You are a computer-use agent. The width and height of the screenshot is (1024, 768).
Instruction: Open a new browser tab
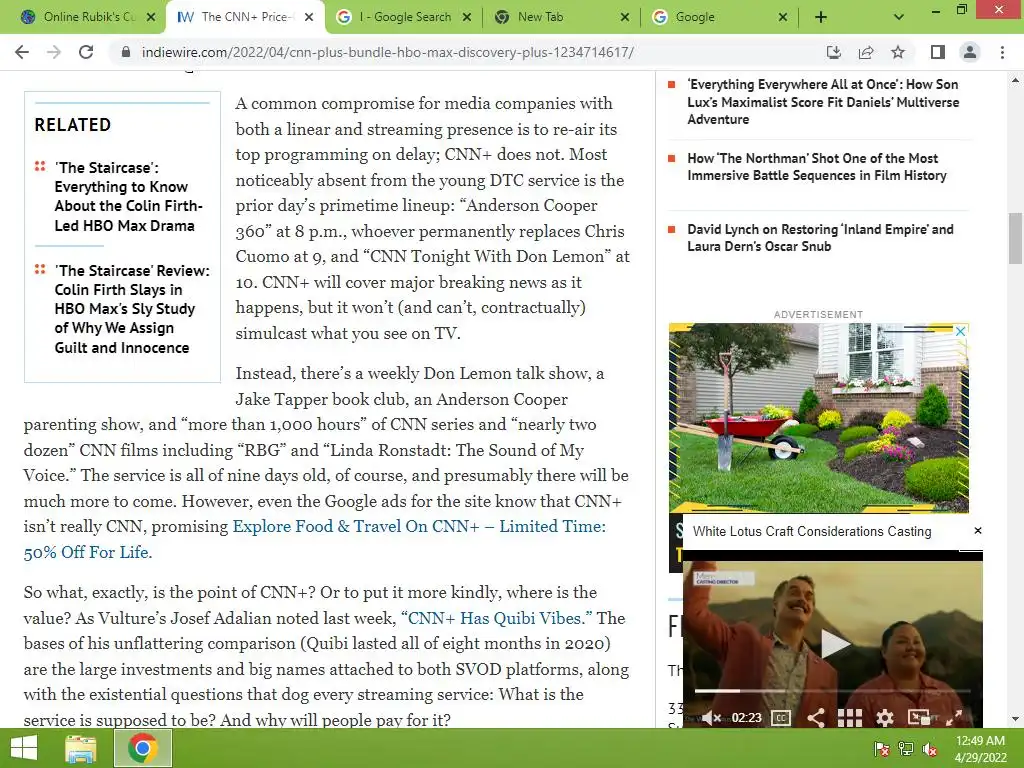(821, 17)
